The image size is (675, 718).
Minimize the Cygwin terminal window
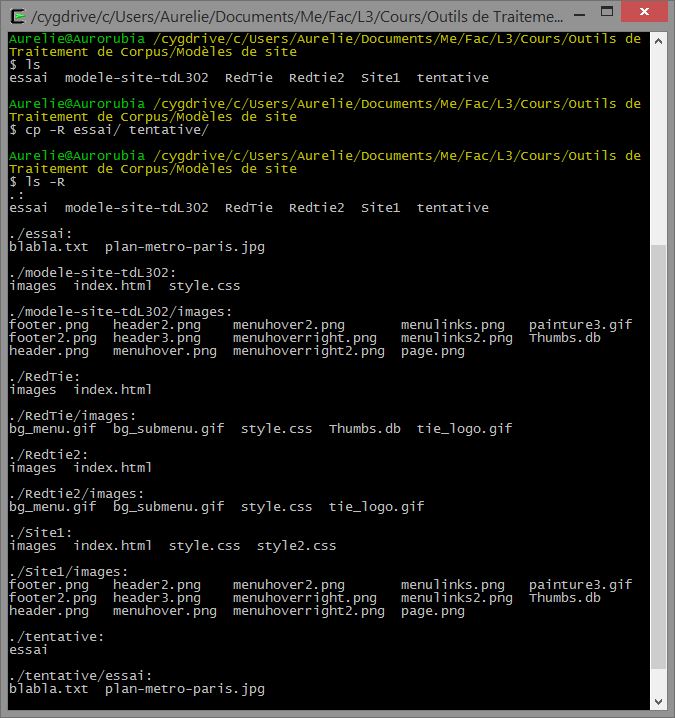click(x=580, y=15)
